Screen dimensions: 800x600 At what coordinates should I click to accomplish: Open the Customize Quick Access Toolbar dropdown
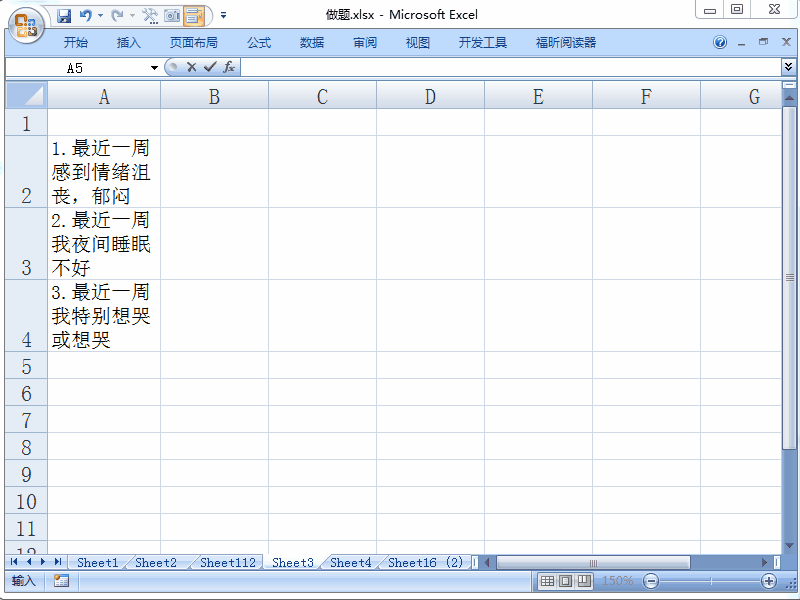(223, 16)
